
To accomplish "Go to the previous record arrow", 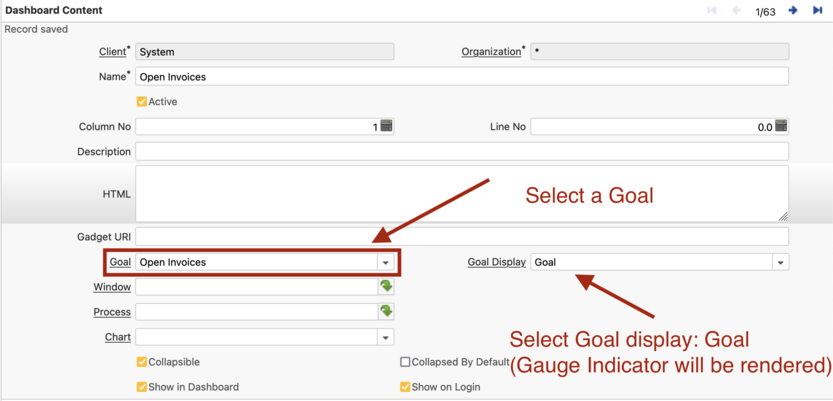I will click(737, 11).
